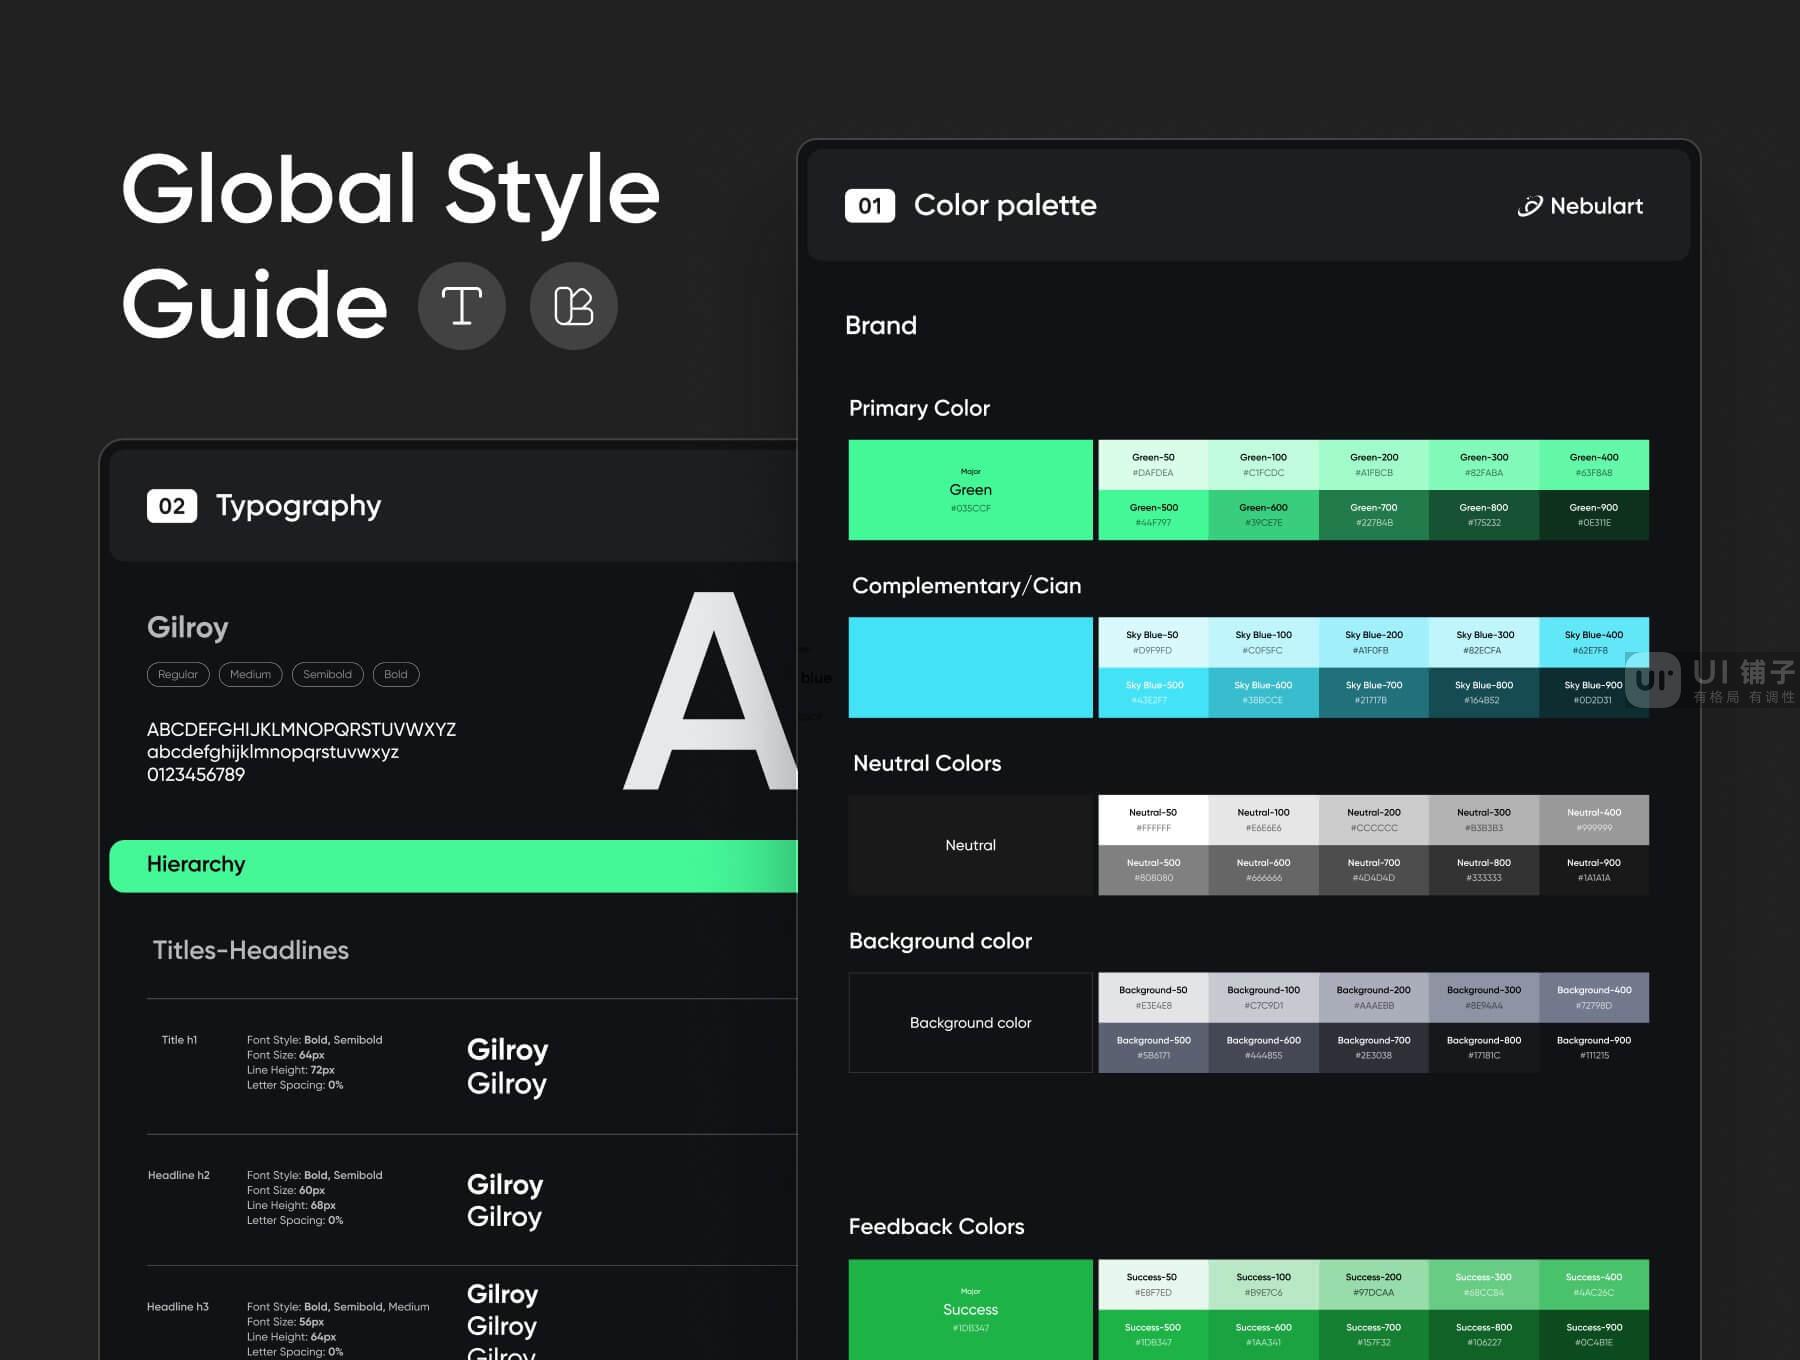
Task: Select the Medium font weight pill
Action: (x=250, y=674)
